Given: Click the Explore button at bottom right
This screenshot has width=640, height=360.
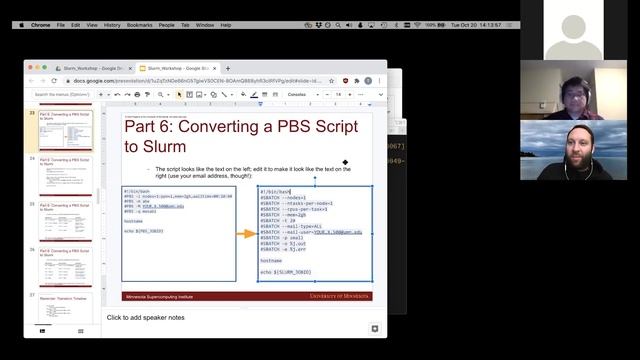Looking at the screenshot, I should click(x=375, y=329).
